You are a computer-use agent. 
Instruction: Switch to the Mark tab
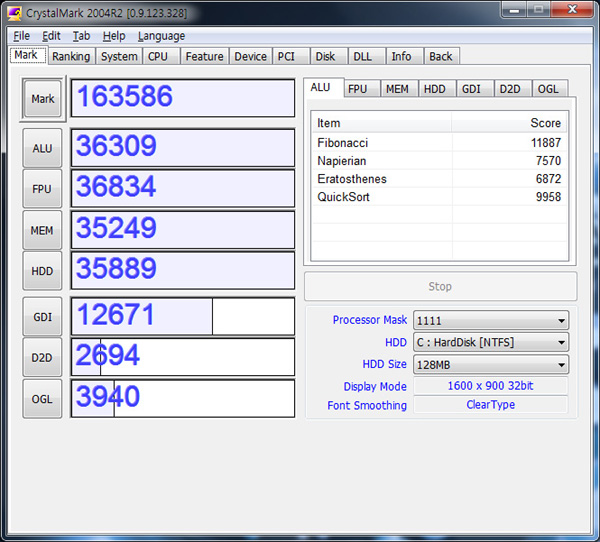(28, 55)
